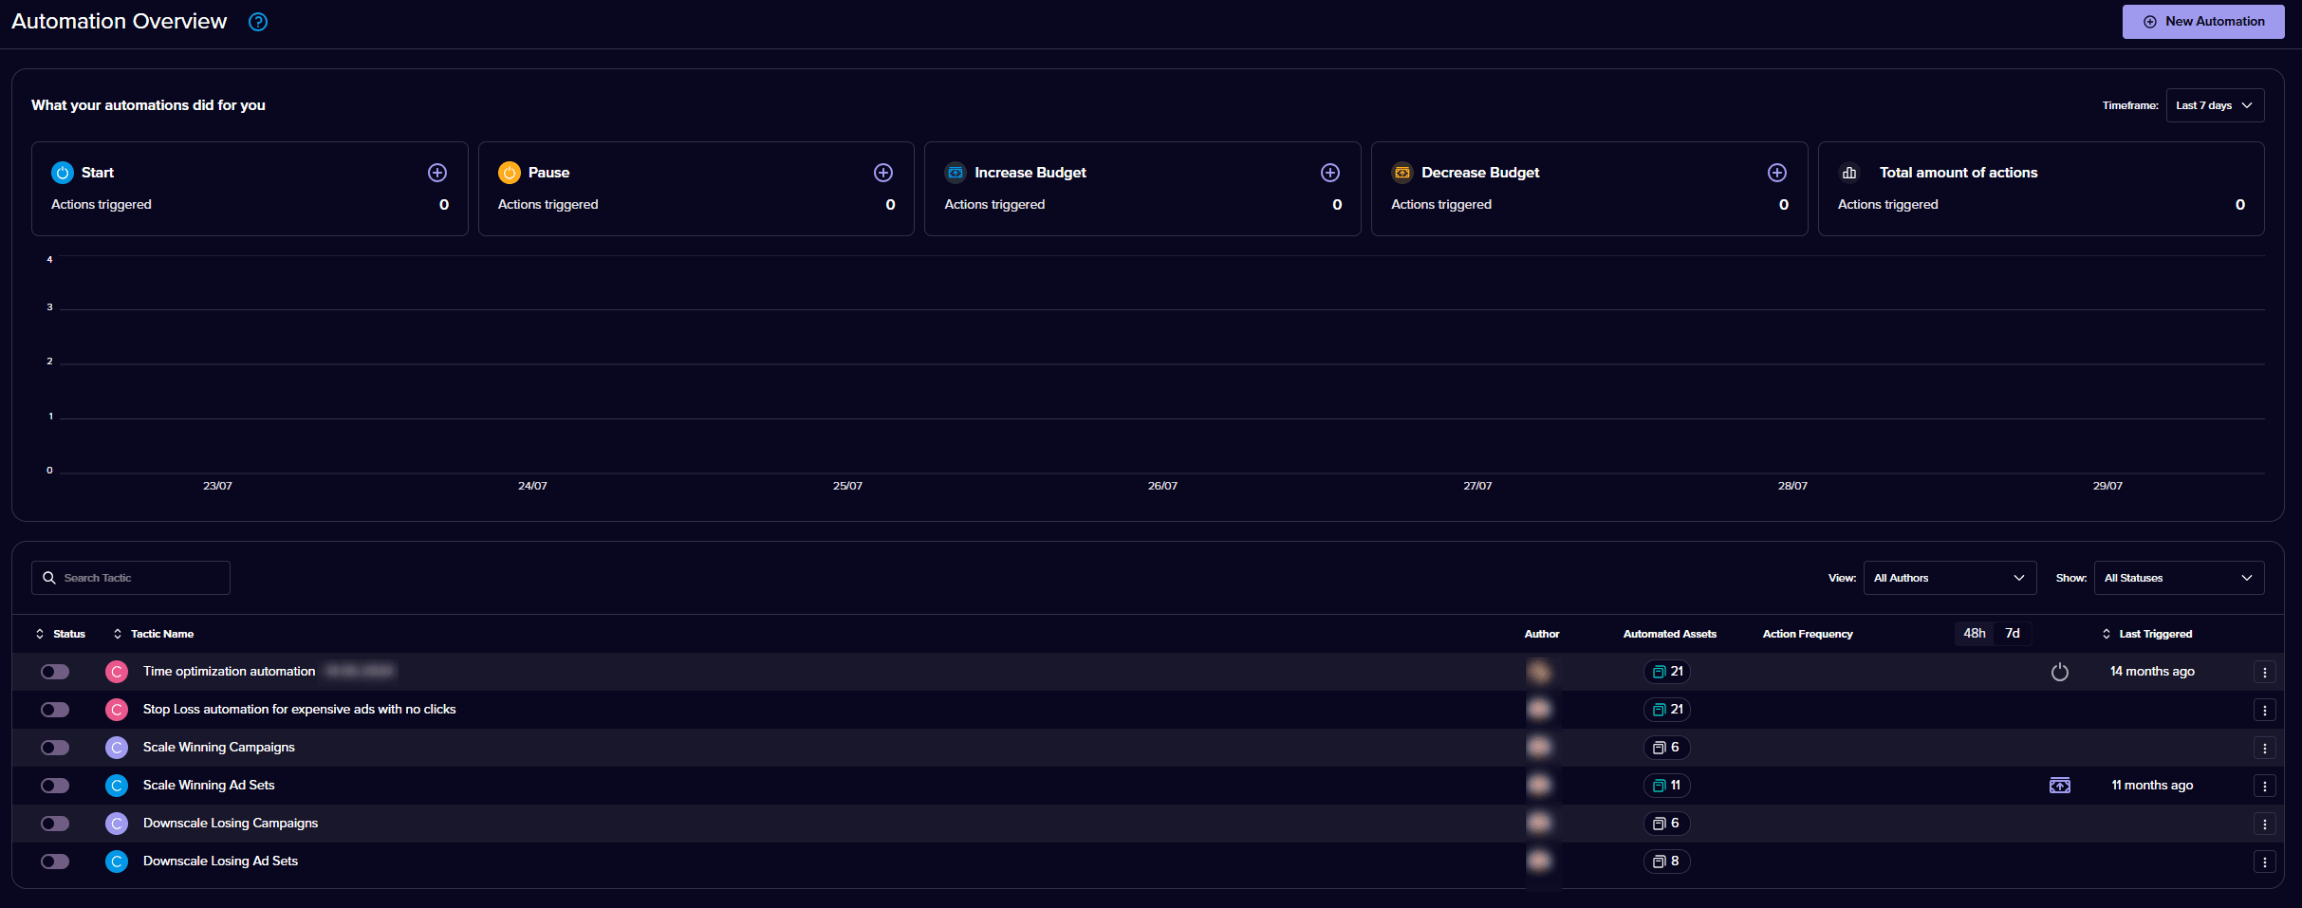Focus the Search Tactic input field
This screenshot has width=2302, height=908.
point(131,578)
